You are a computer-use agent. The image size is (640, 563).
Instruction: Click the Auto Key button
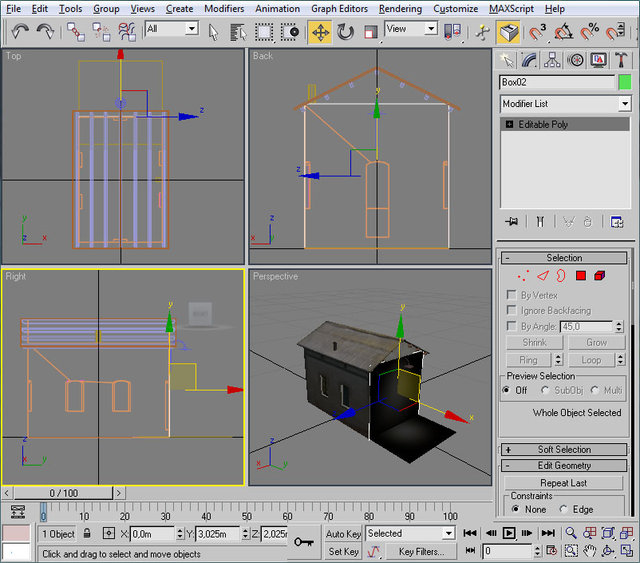click(343, 534)
